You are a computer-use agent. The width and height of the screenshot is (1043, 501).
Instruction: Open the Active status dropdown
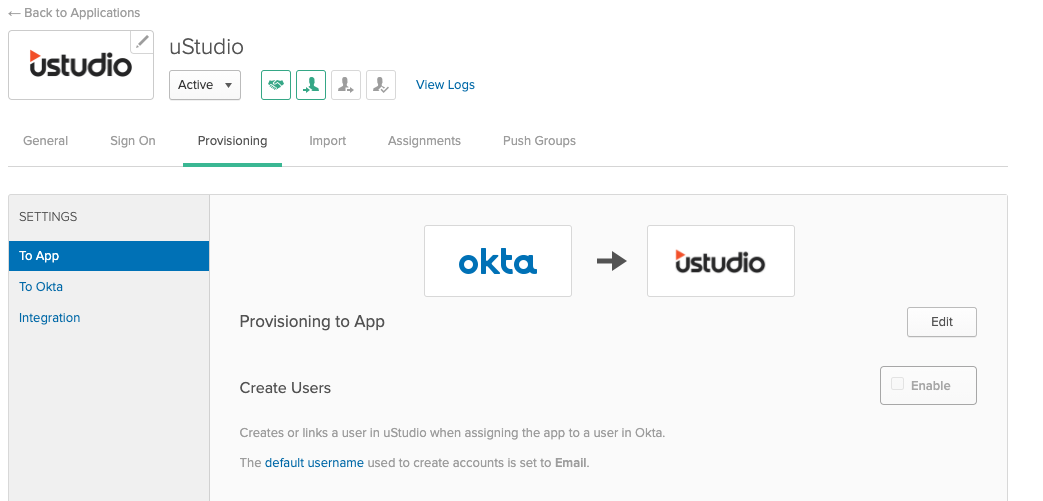tap(205, 85)
